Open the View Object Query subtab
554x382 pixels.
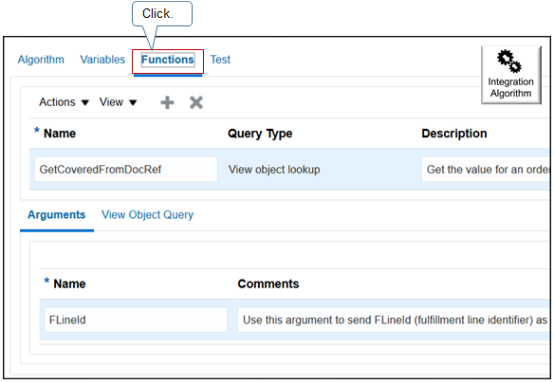point(147,215)
